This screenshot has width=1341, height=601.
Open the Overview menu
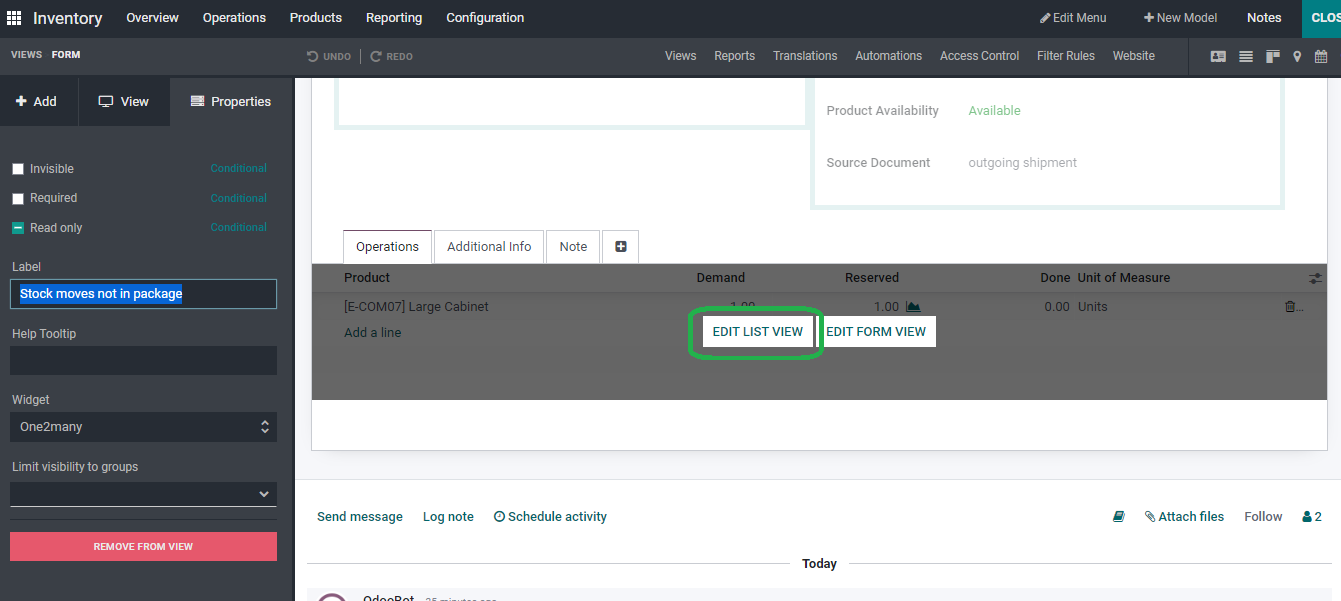tap(152, 18)
